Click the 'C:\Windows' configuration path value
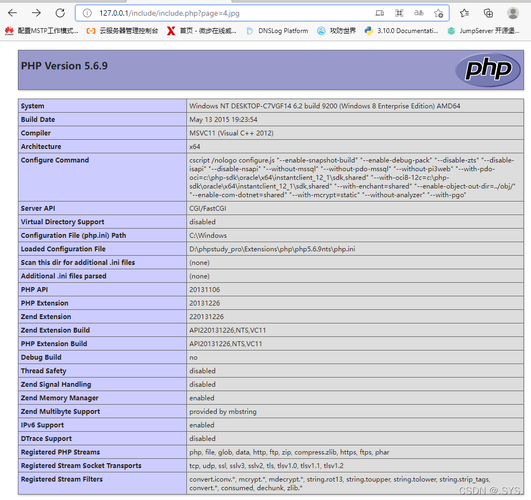 [208, 235]
